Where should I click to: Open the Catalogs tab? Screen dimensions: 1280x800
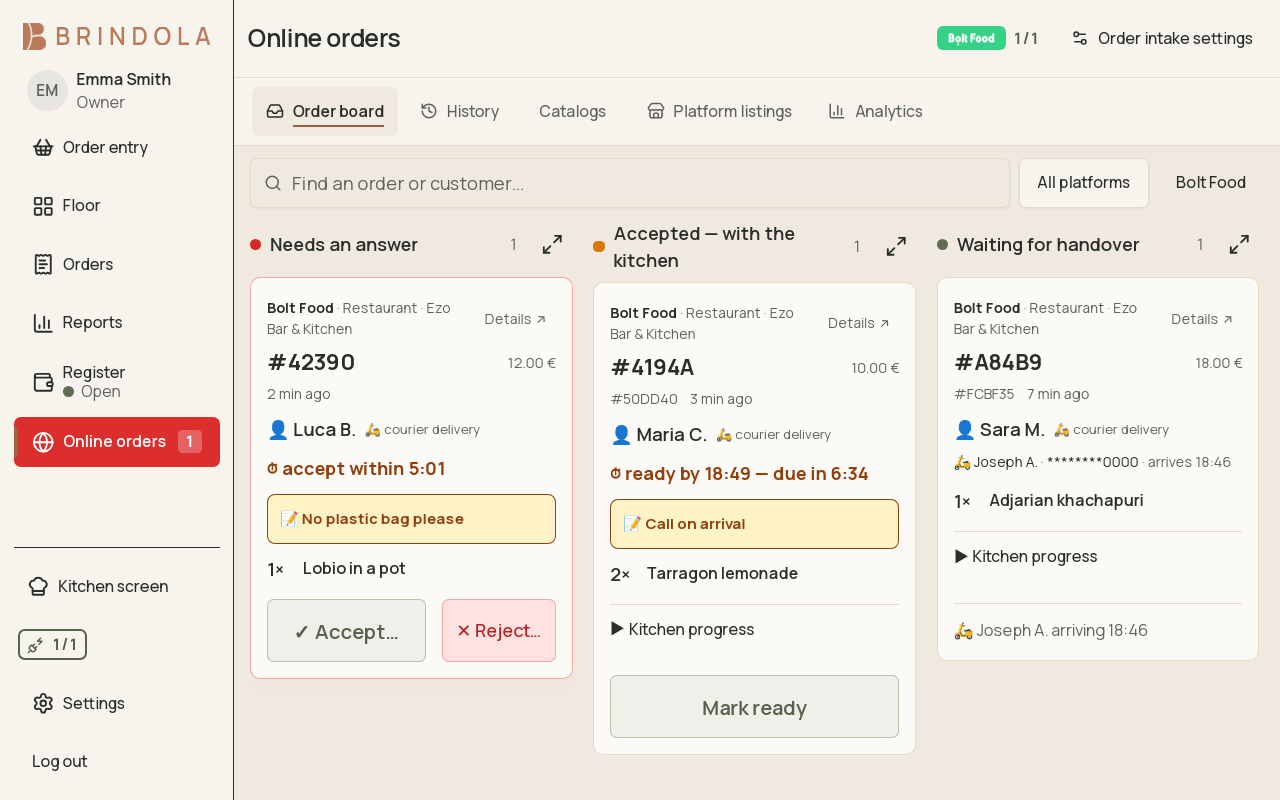tap(572, 111)
